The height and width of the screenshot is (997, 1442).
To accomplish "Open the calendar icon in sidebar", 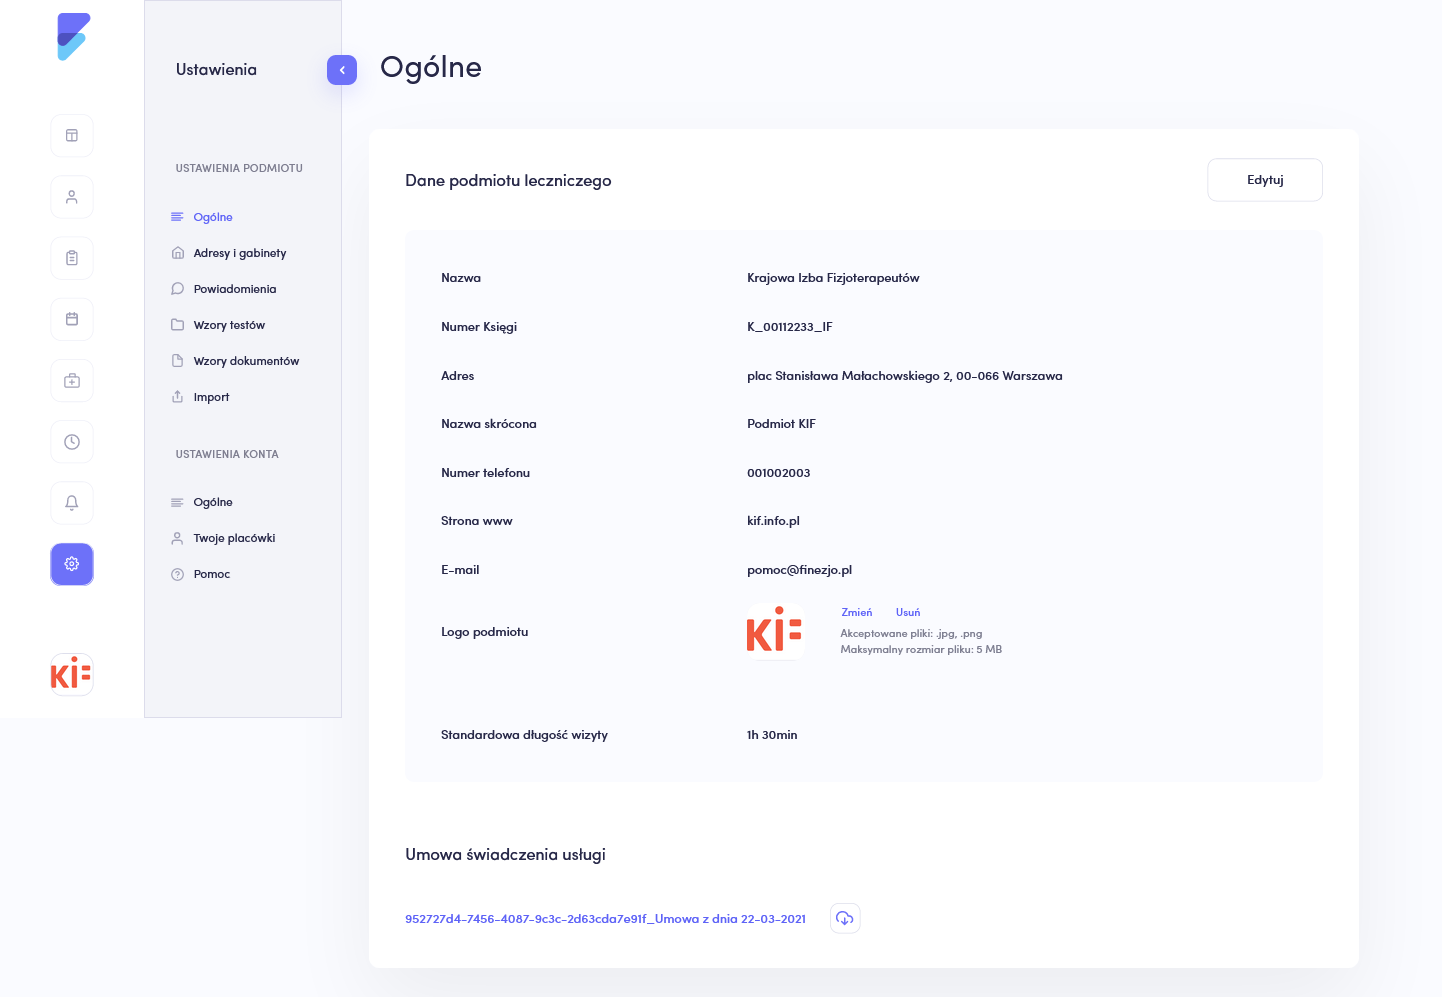I will [72, 319].
